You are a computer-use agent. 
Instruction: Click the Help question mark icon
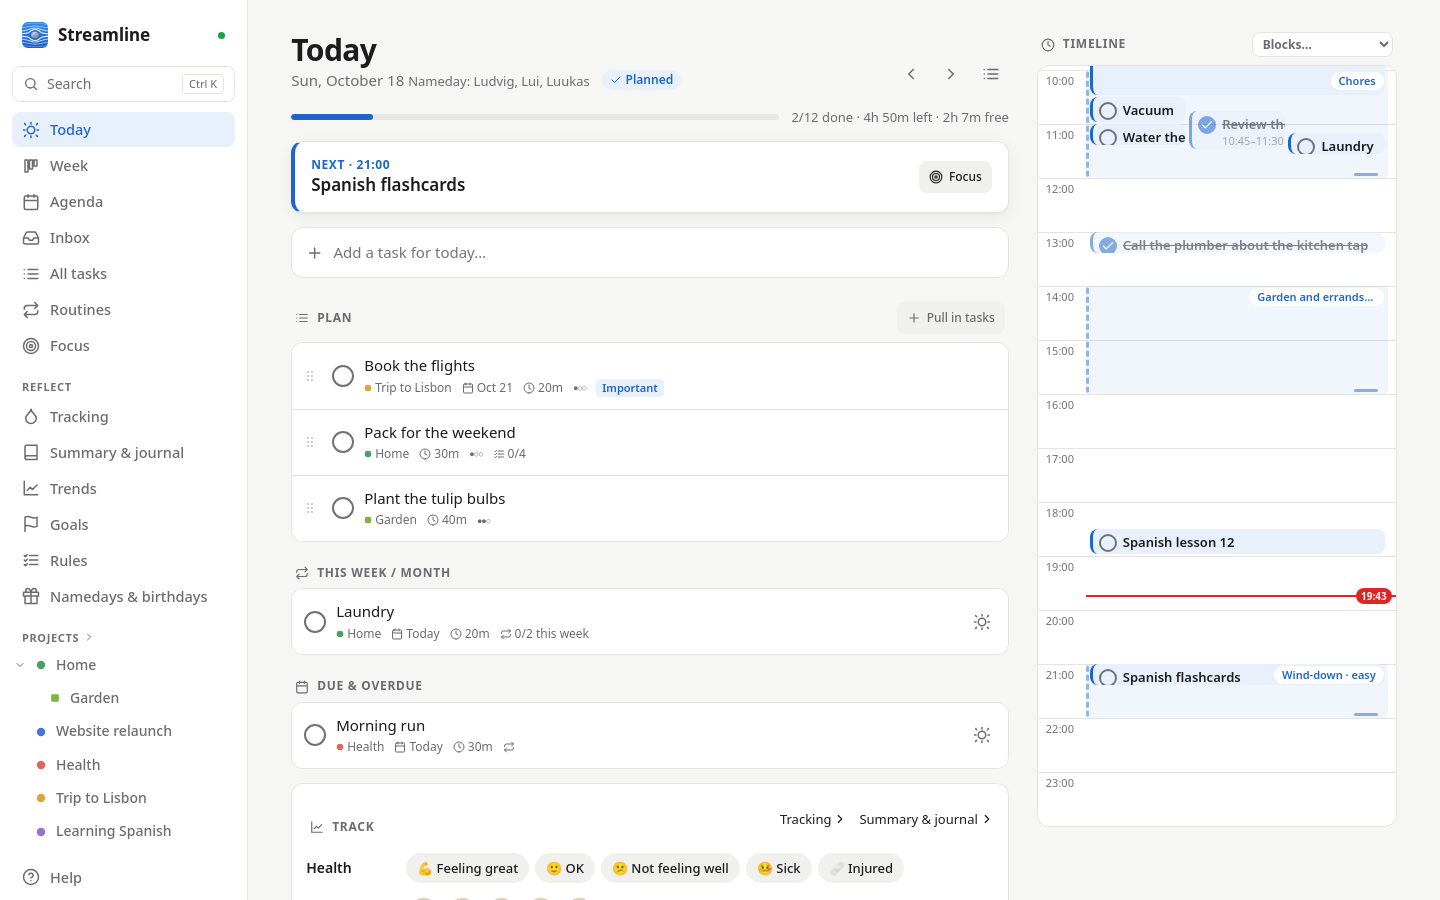pos(31,878)
